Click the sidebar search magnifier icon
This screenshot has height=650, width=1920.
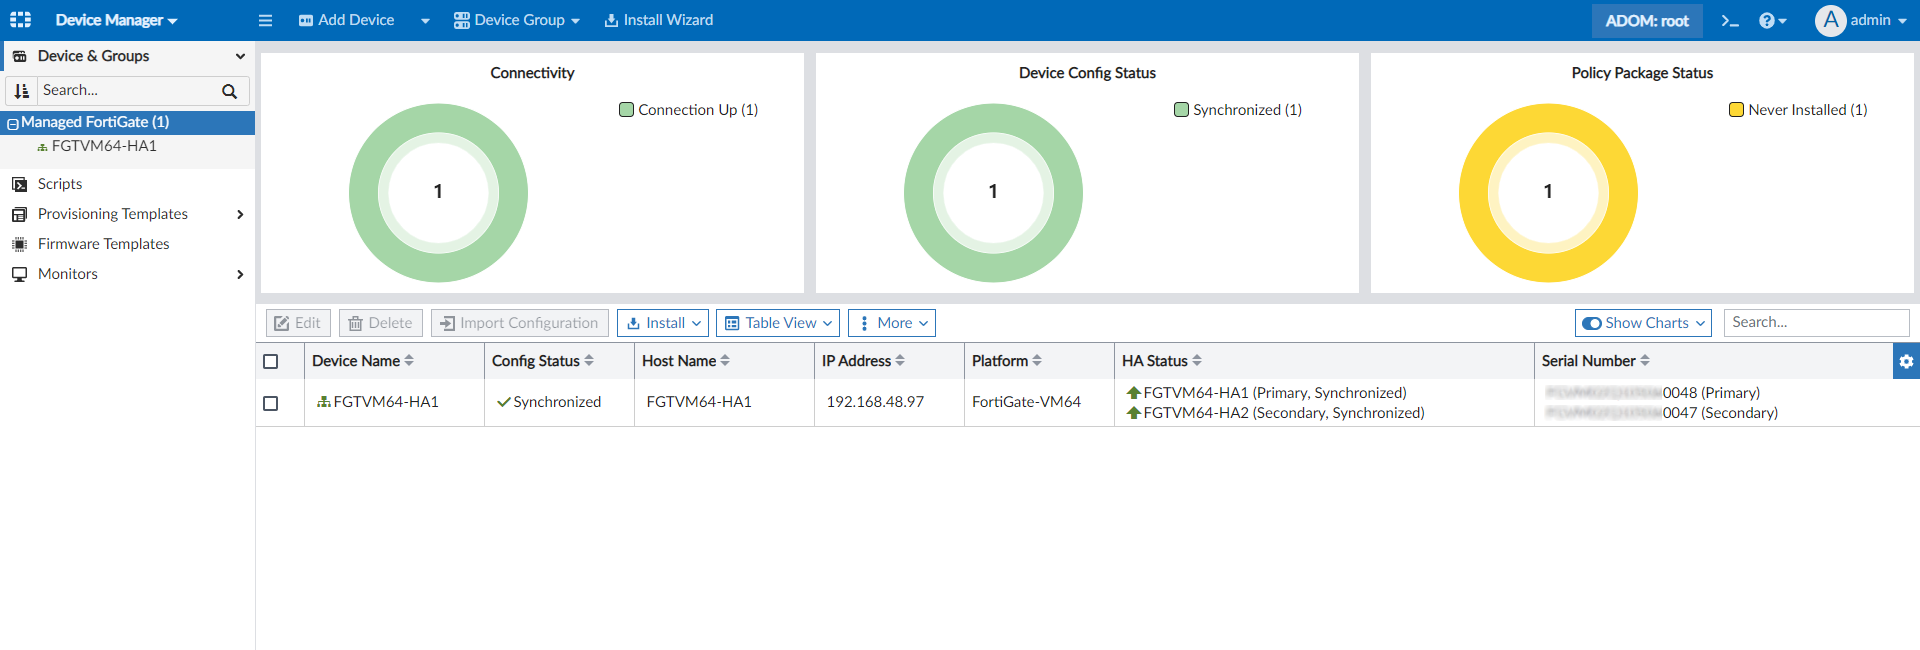tap(229, 91)
